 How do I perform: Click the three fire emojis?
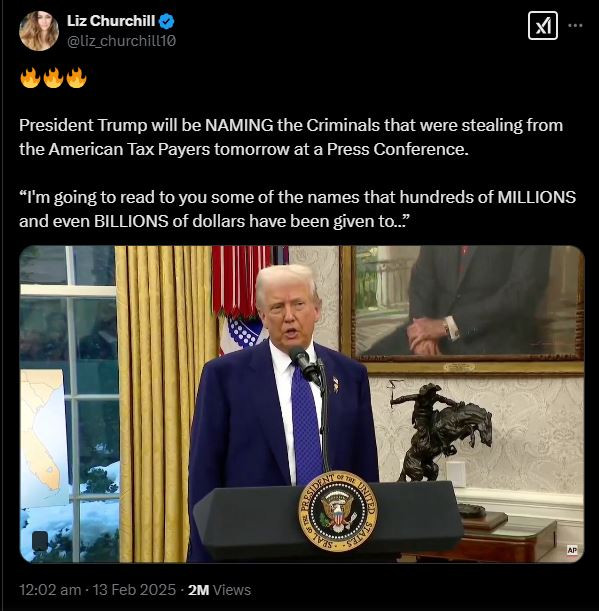53,77
